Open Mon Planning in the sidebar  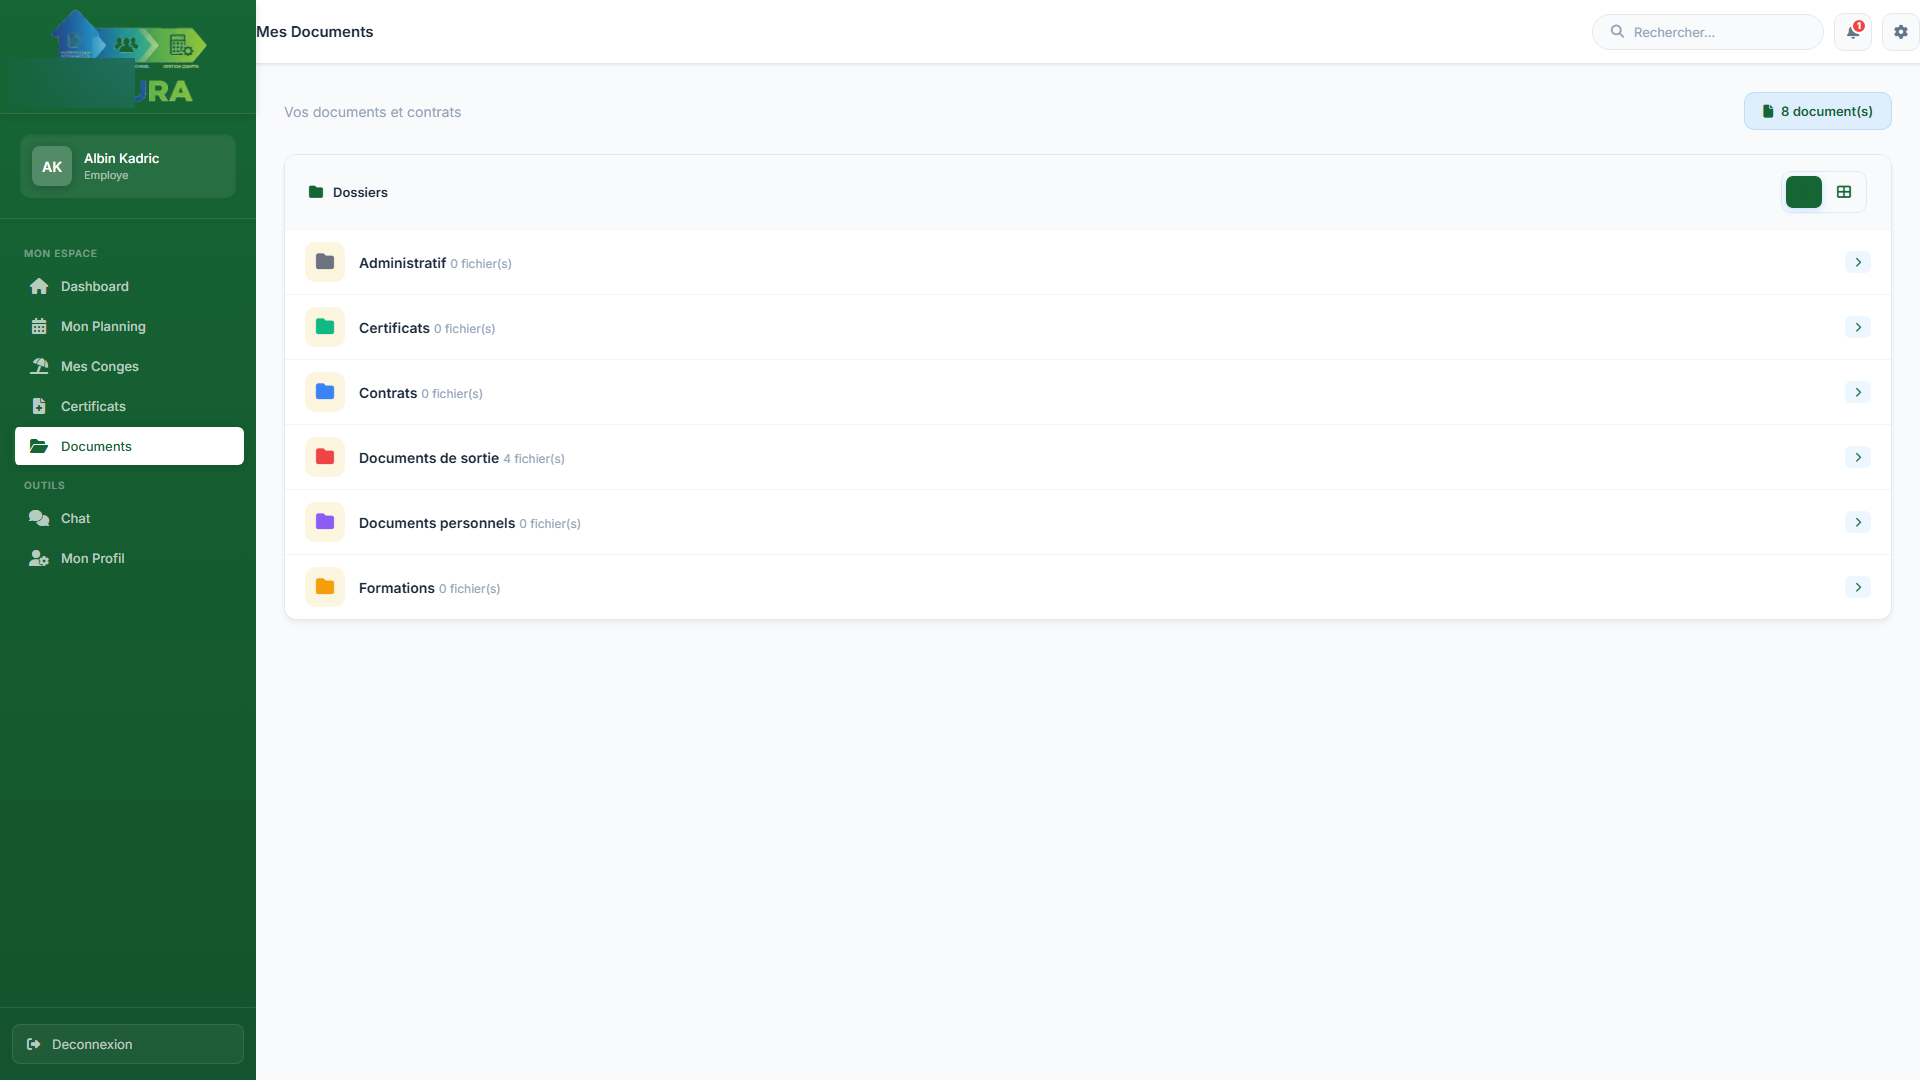(103, 326)
